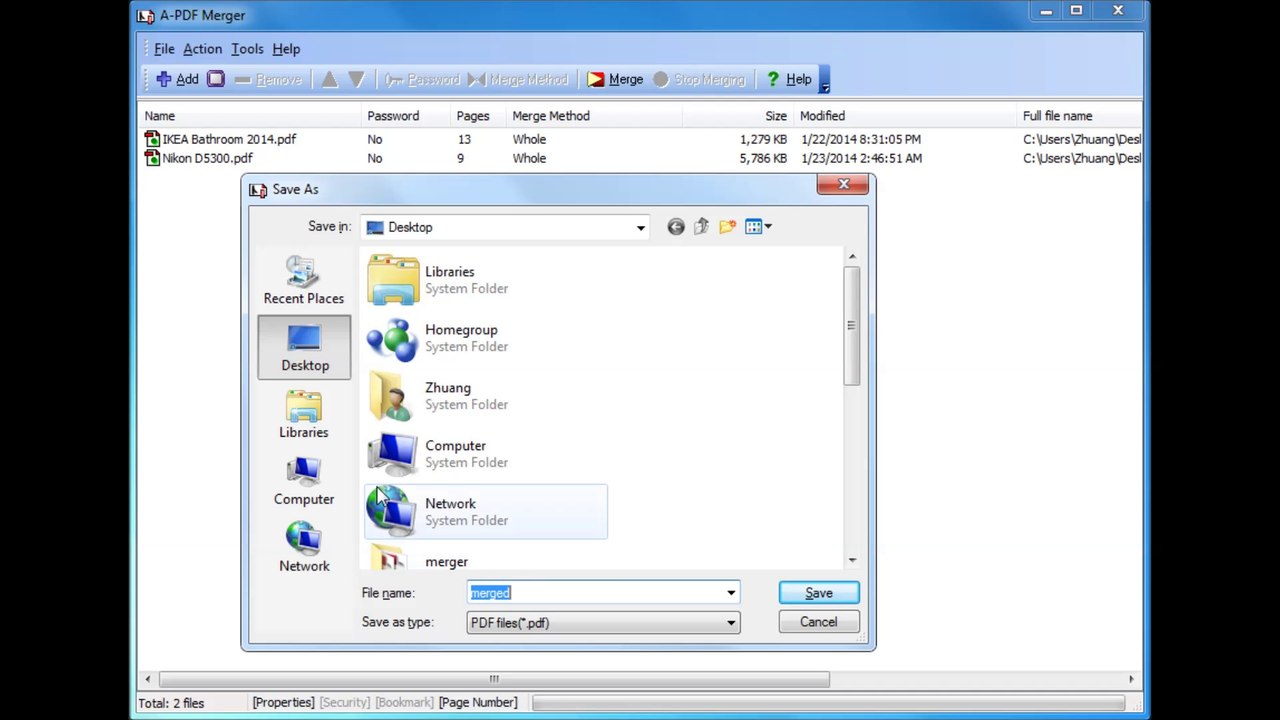Open the View menu icon dropdown
This screenshot has height=720, width=1280.
click(758, 227)
